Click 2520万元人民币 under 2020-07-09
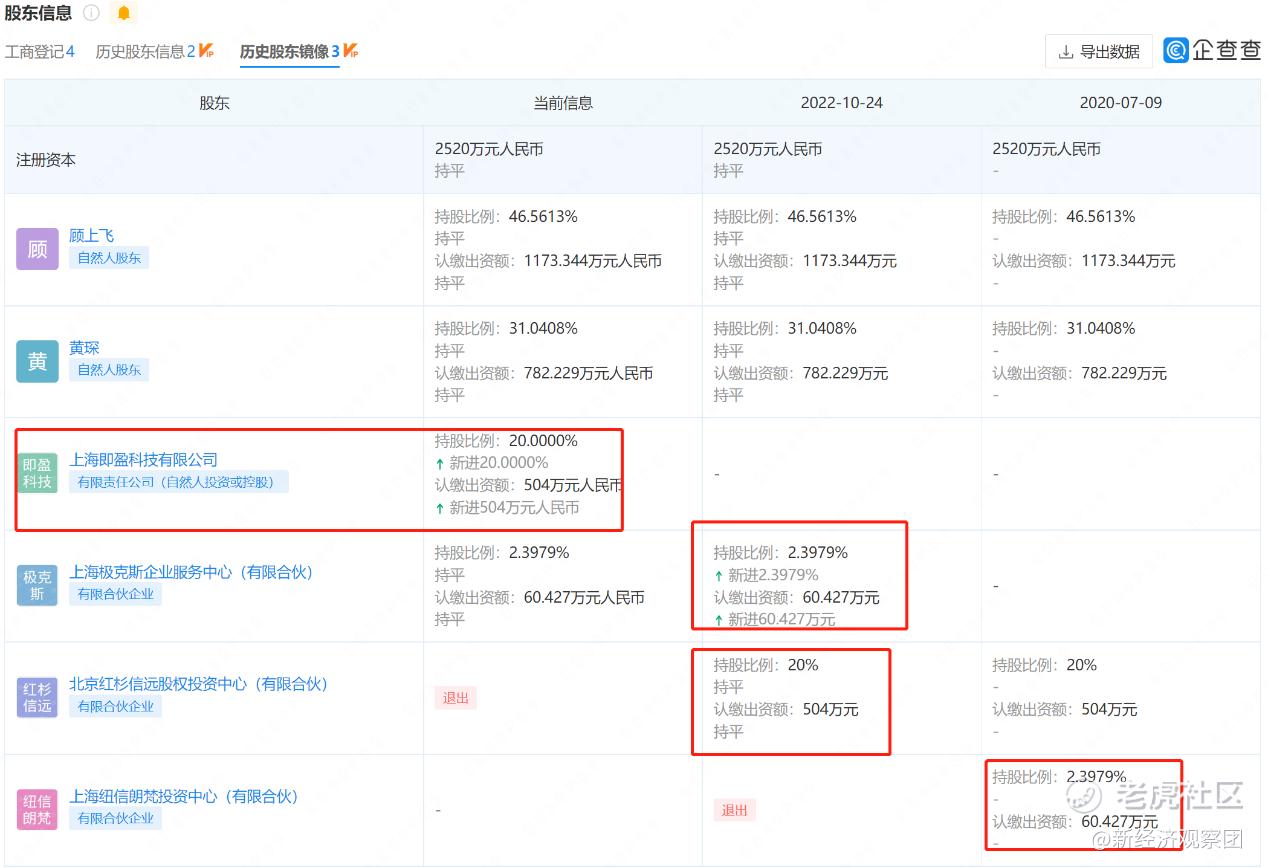The image size is (1268, 868). 1047,149
